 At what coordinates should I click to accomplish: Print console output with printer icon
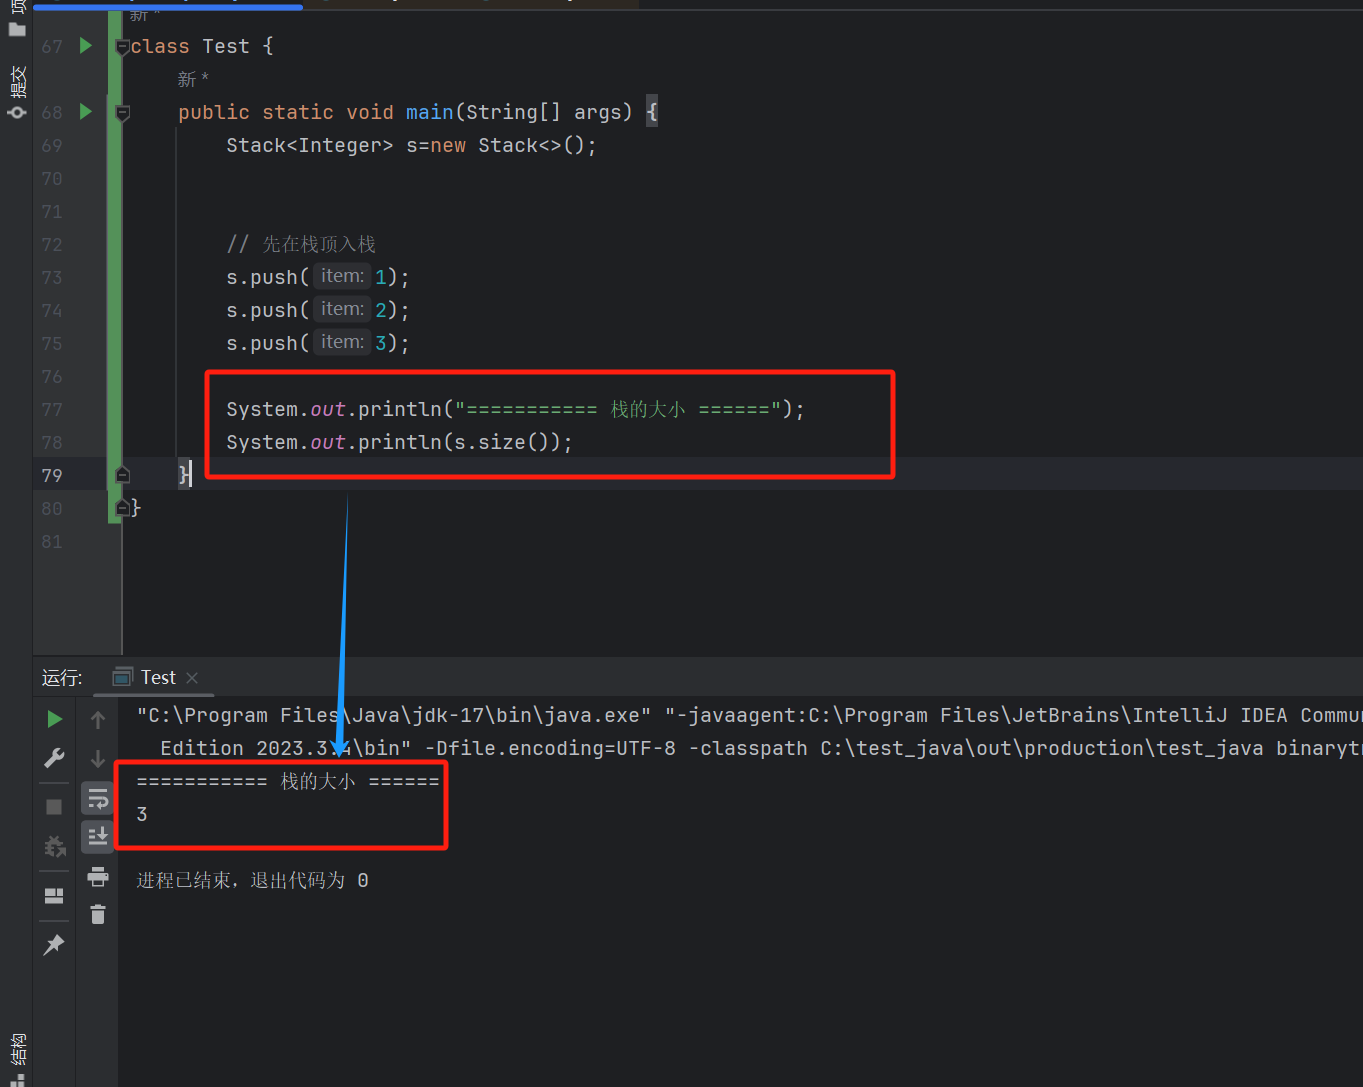coord(98,877)
